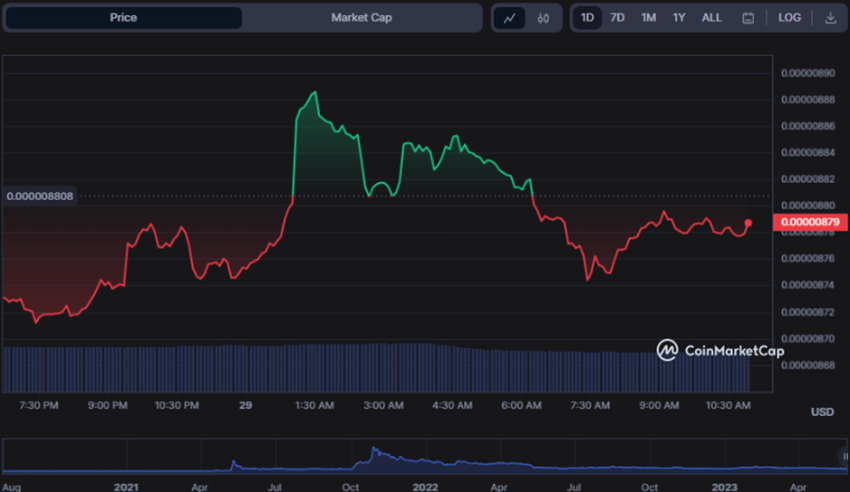
Task: Click the 7:30 PM time axis label
Action: click(38, 405)
